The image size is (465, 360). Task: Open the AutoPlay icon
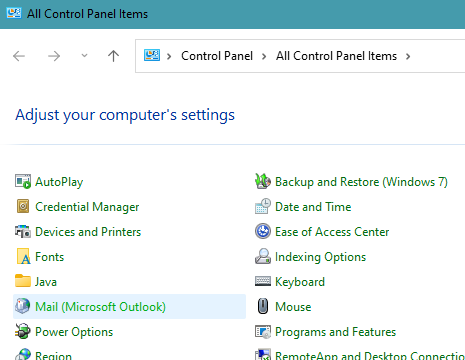click(x=23, y=182)
